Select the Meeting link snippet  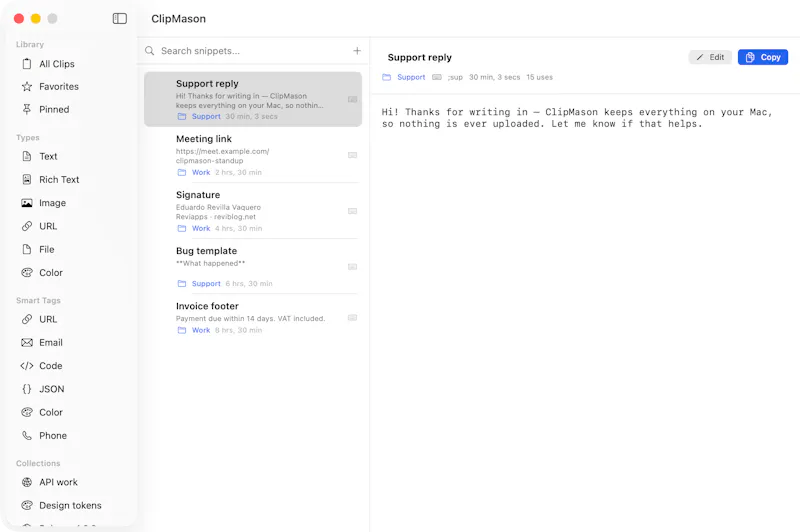(x=253, y=155)
